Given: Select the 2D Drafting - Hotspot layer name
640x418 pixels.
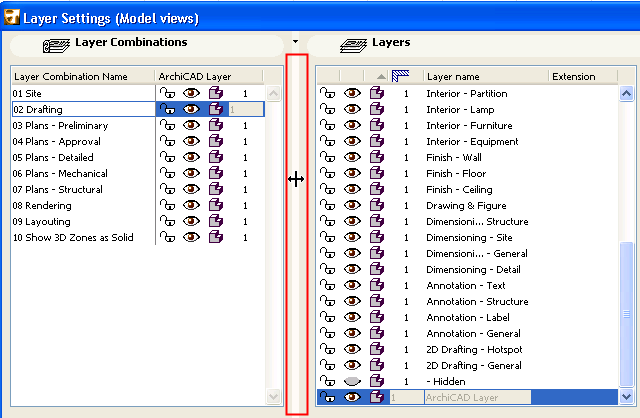Looking at the screenshot, I should [x=474, y=349].
